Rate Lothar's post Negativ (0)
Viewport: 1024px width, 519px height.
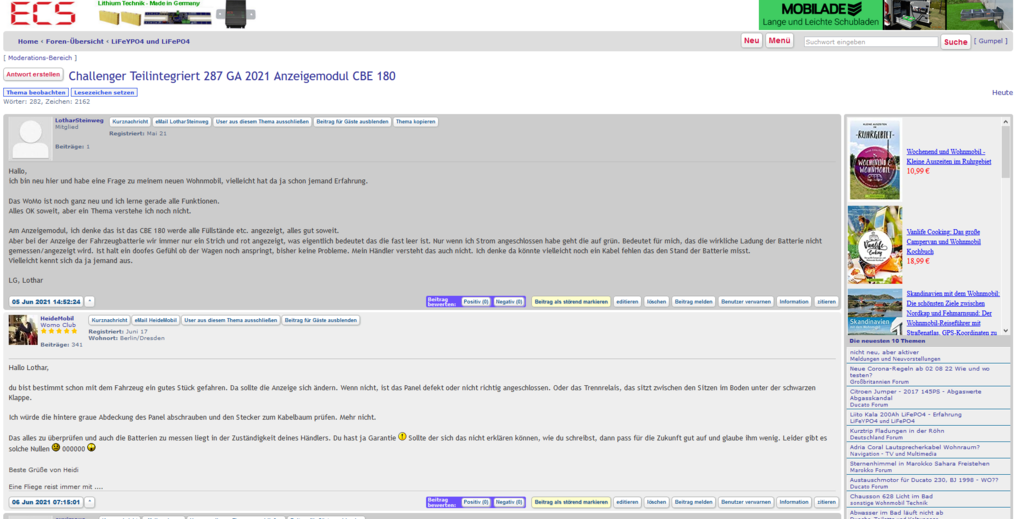[509, 302]
